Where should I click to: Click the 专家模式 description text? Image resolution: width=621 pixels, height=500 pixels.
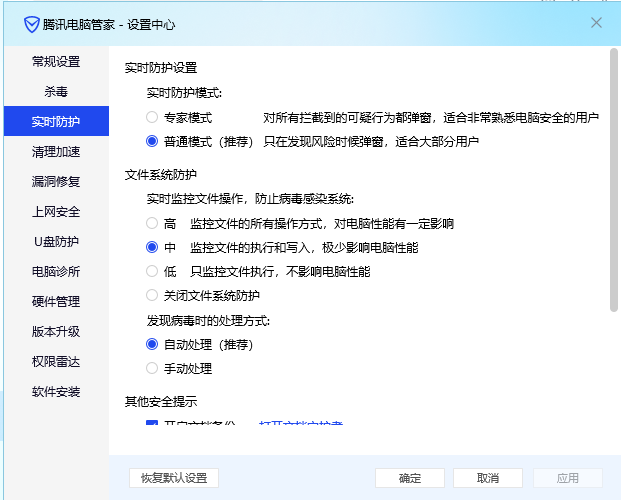click(x=431, y=118)
